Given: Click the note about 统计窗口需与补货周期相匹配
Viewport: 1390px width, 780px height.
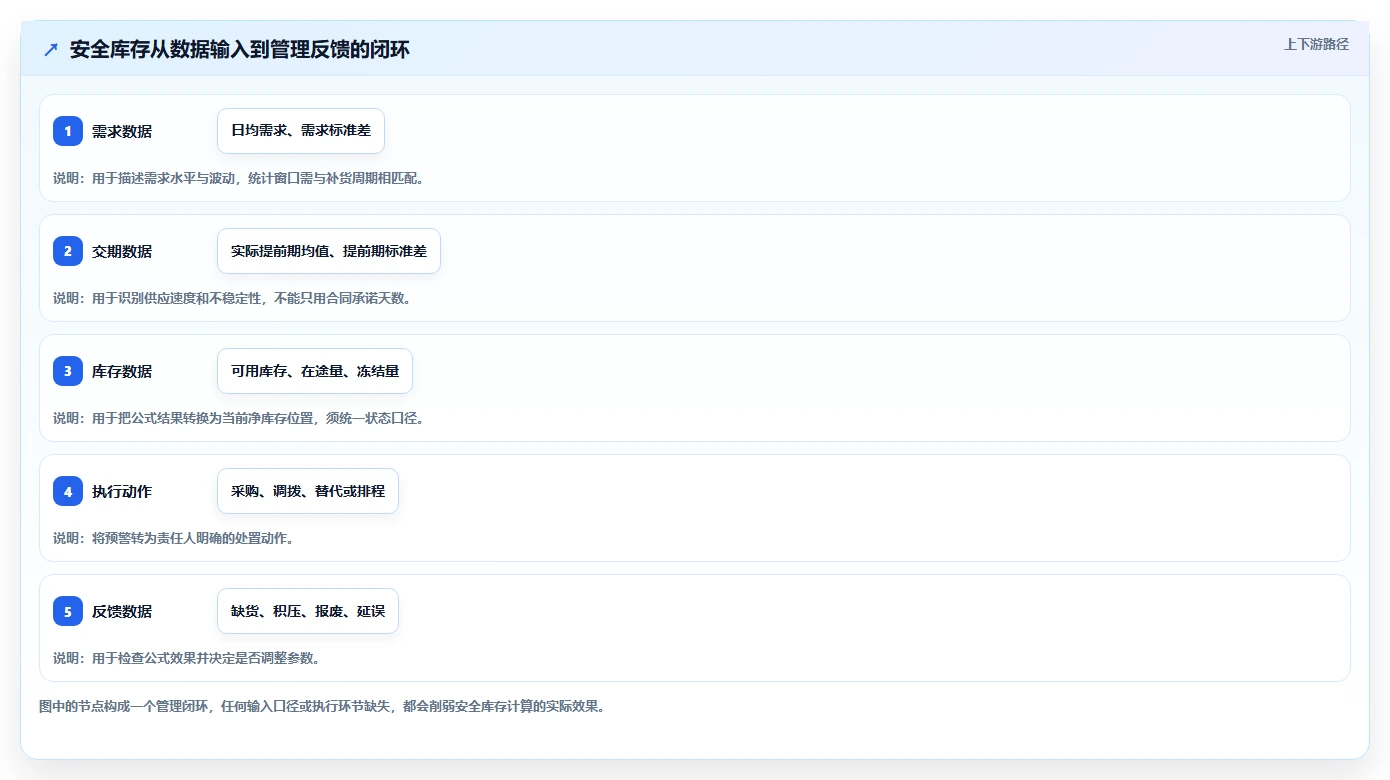Looking at the screenshot, I should pos(239,178).
